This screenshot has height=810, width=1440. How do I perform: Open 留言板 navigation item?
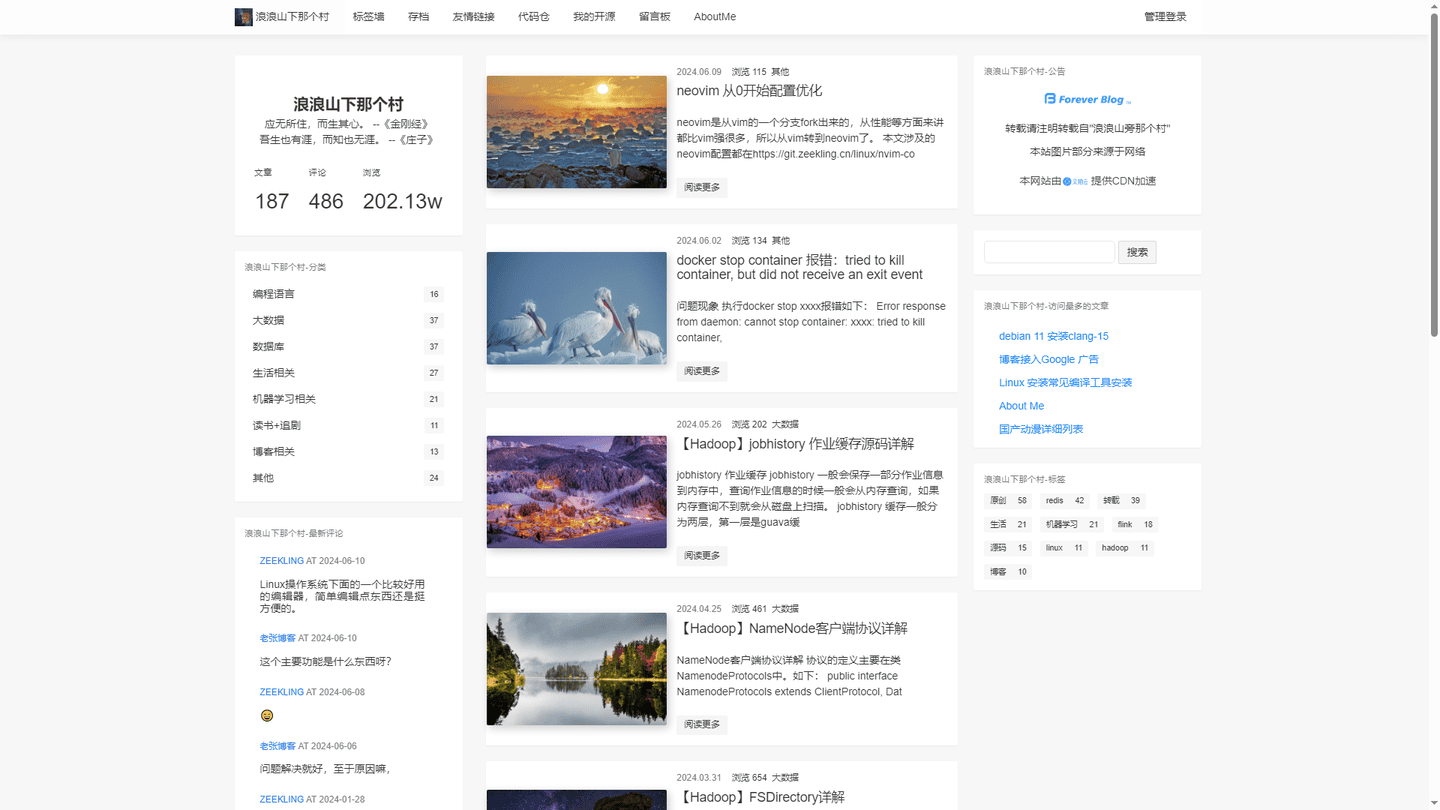click(655, 17)
